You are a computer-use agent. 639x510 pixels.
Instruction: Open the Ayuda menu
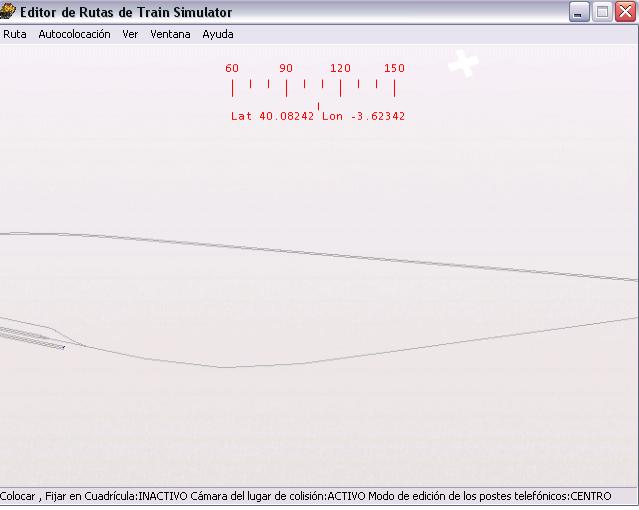pyautogui.click(x=218, y=34)
